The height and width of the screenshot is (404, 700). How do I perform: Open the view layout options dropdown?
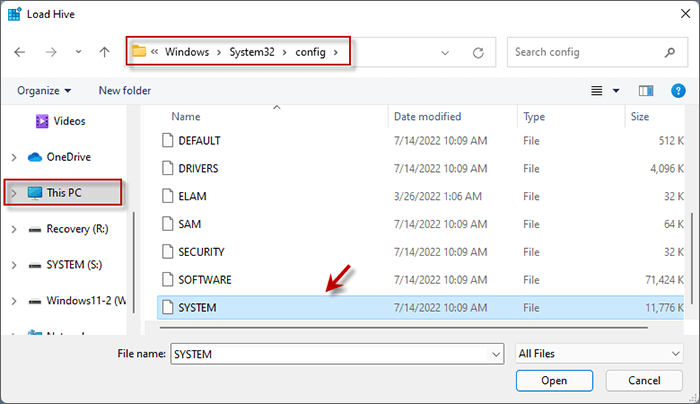coord(604,90)
